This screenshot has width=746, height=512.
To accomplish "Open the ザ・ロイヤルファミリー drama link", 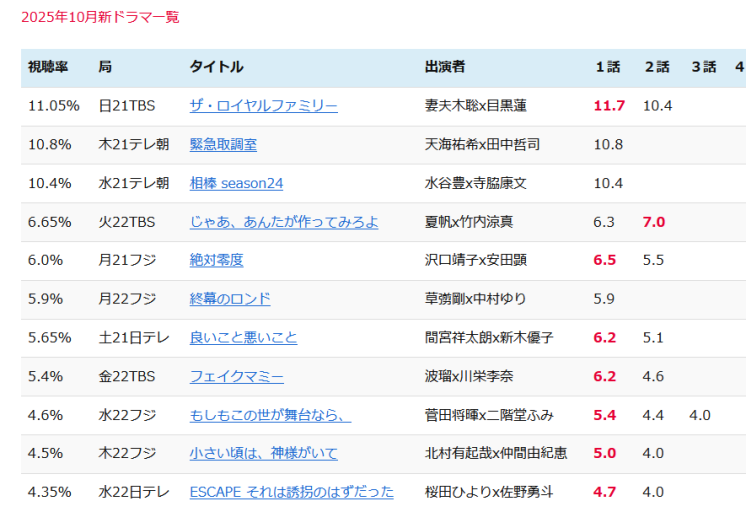I will click(263, 106).
